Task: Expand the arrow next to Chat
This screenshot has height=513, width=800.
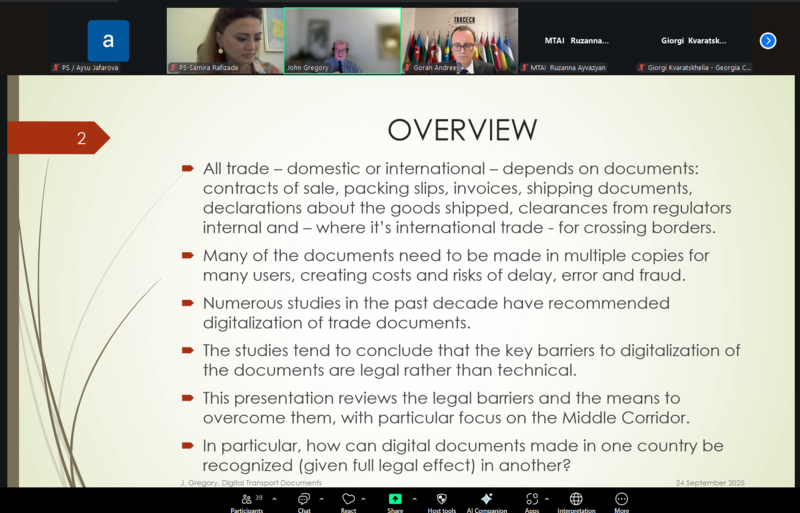Action: coord(321,498)
